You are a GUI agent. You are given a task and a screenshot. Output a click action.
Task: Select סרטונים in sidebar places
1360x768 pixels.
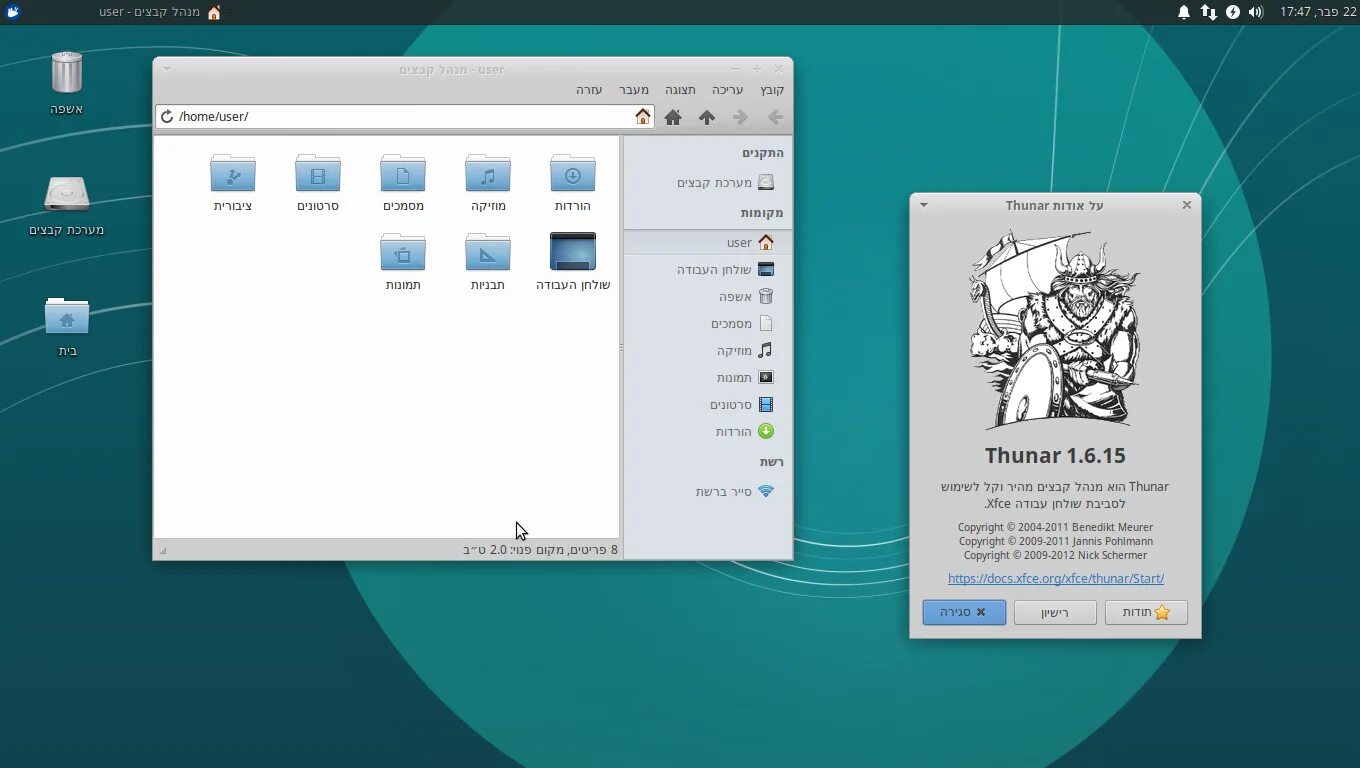pos(708,405)
